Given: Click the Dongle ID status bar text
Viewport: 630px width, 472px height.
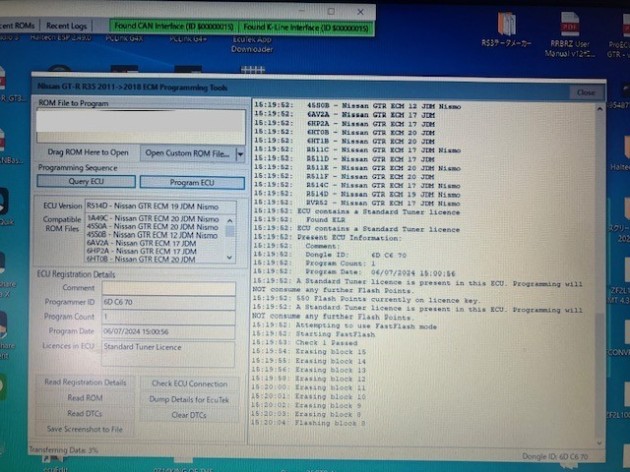Looking at the screenshot, I should 555,456.
